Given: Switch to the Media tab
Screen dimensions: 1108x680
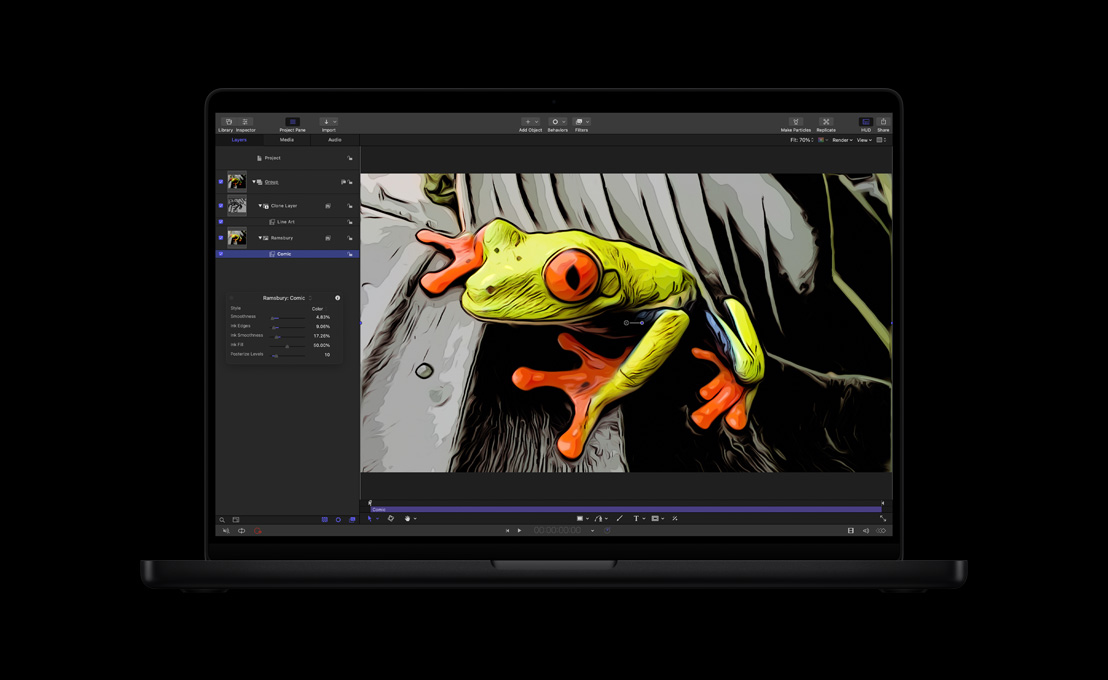Looking at the screenshot, I should pyautogui.click(x=287, y=139).
